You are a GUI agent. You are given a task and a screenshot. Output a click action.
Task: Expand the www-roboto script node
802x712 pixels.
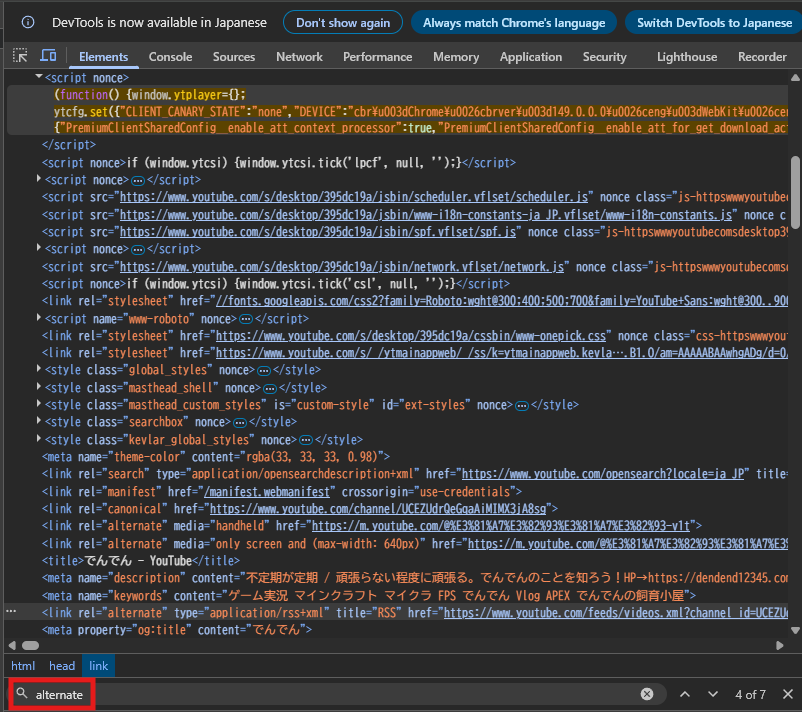(x=39, y=318)
